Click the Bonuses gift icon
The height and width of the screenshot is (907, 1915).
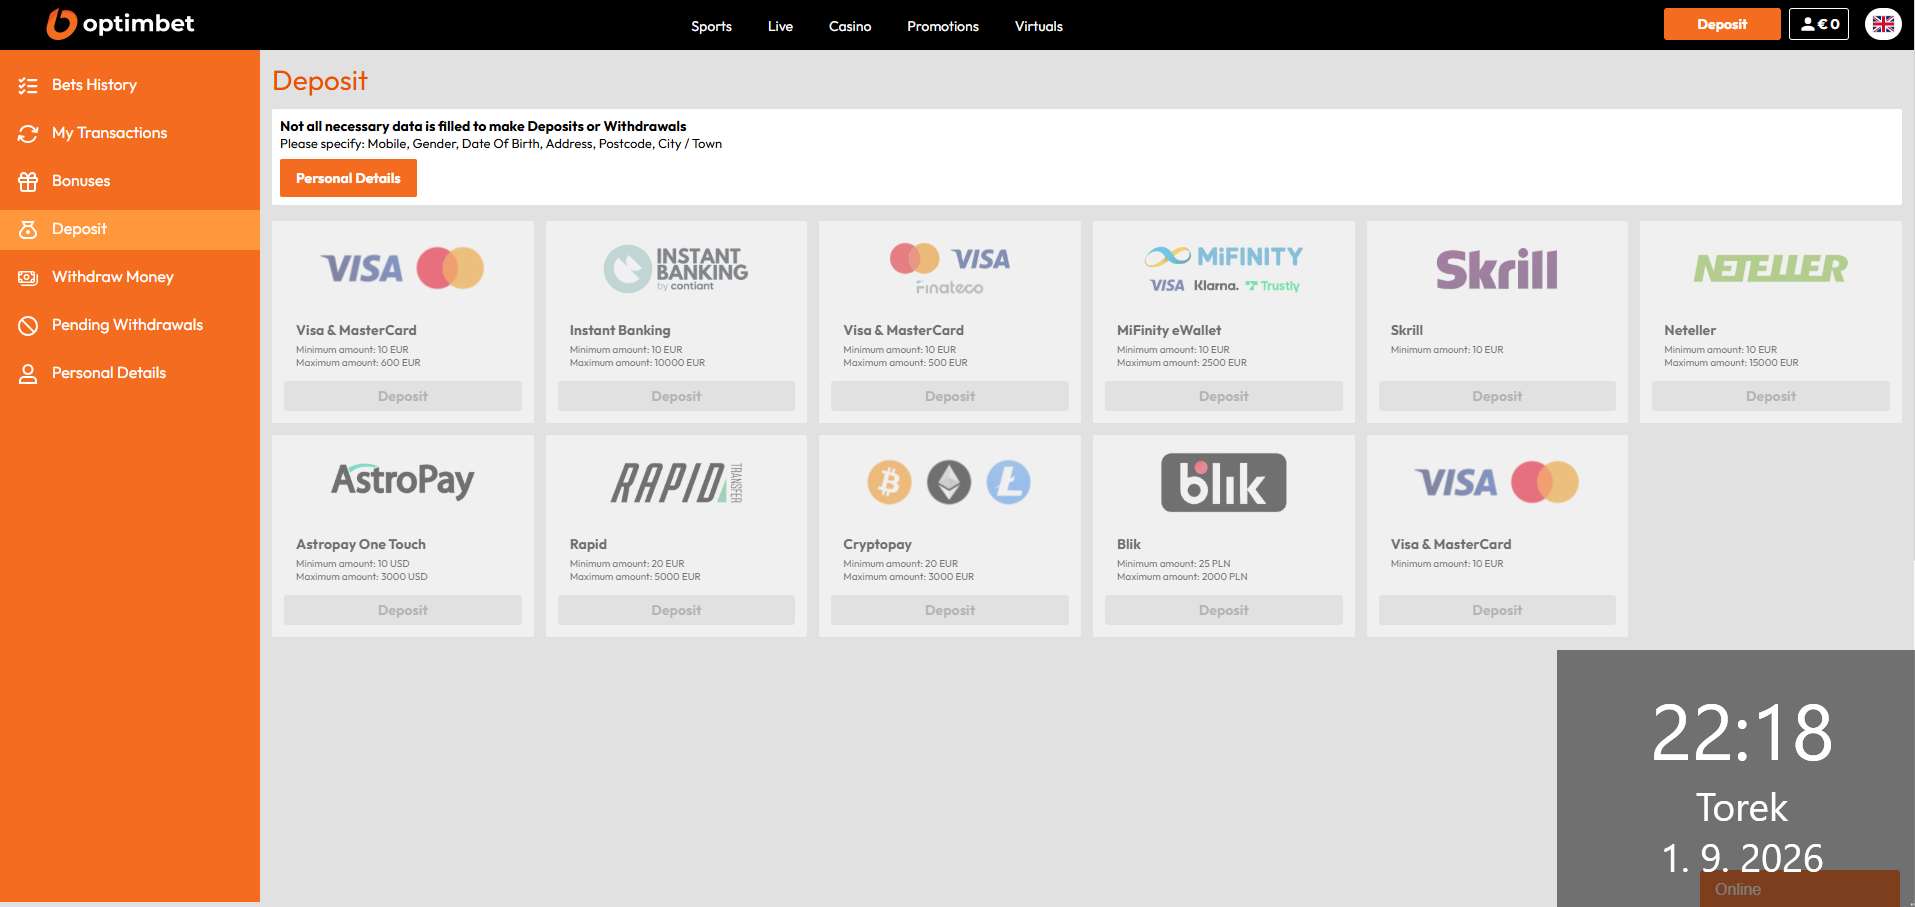(x=28, y=182)
